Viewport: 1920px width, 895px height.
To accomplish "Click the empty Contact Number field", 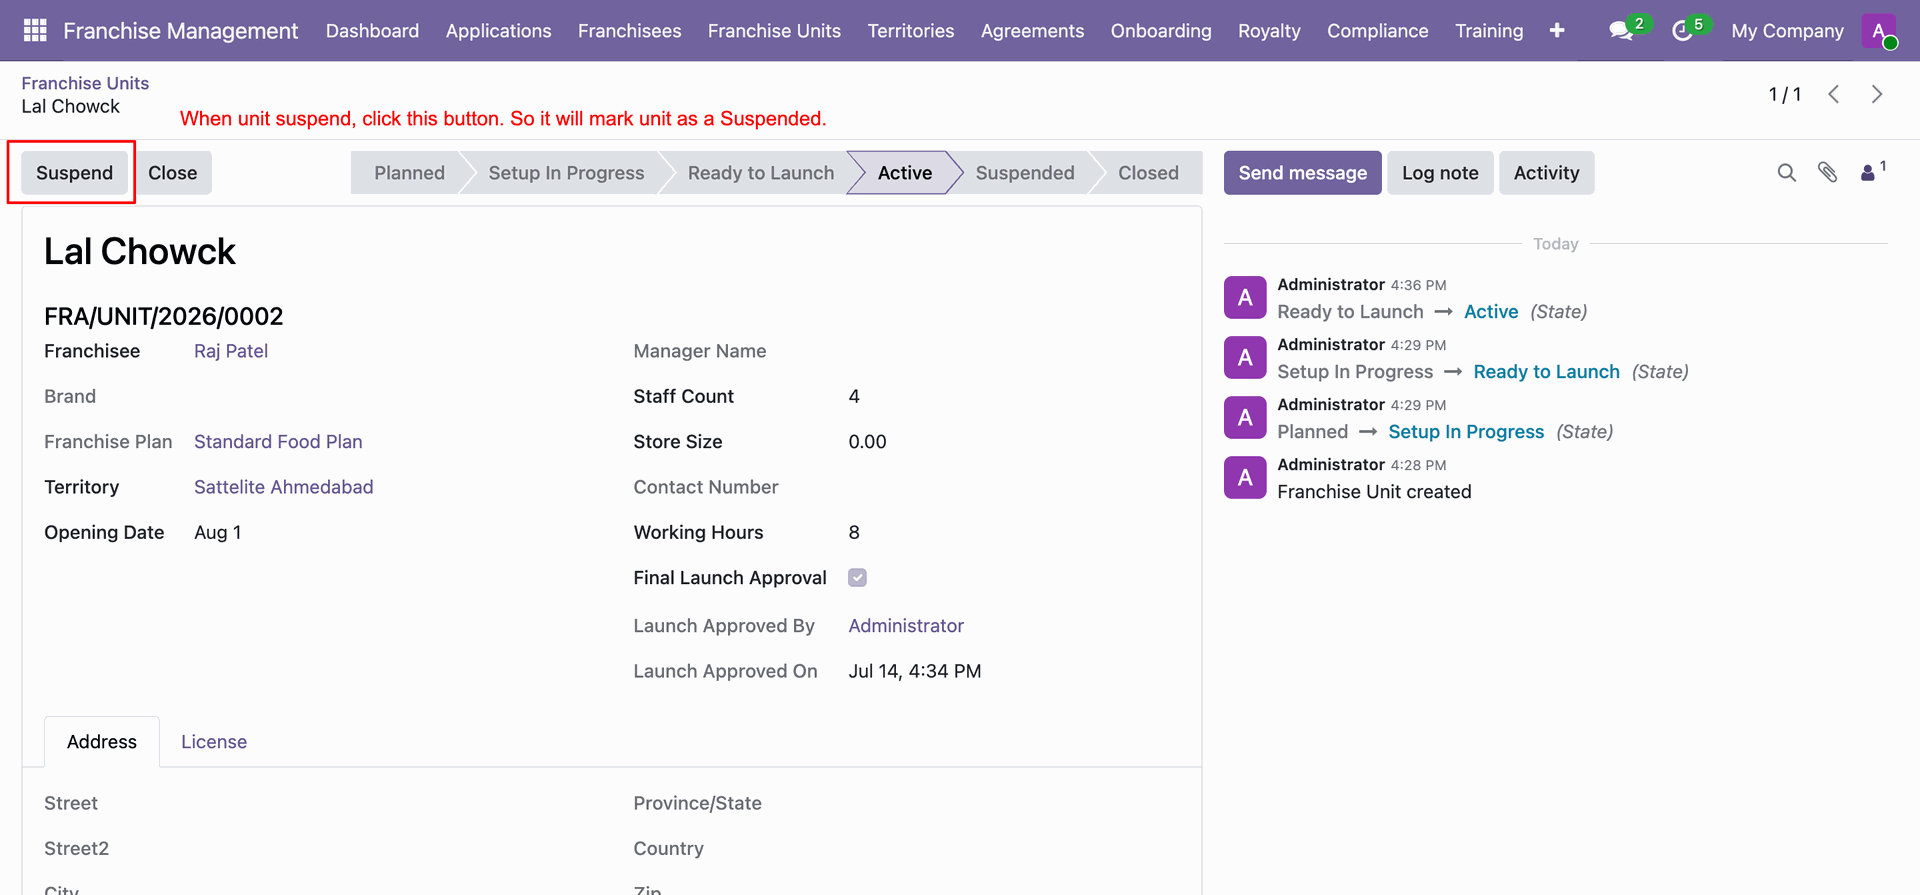I will 1015,487.
